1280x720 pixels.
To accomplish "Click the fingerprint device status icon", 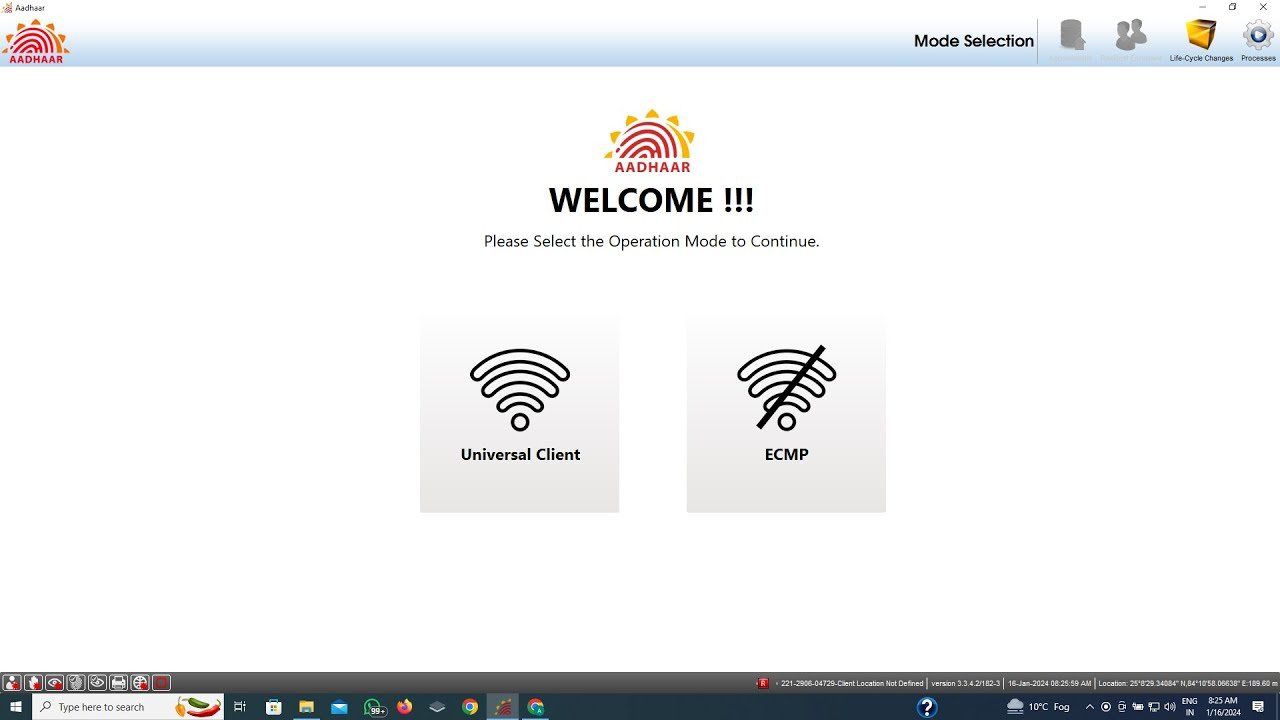I will (x=76, y=683).
